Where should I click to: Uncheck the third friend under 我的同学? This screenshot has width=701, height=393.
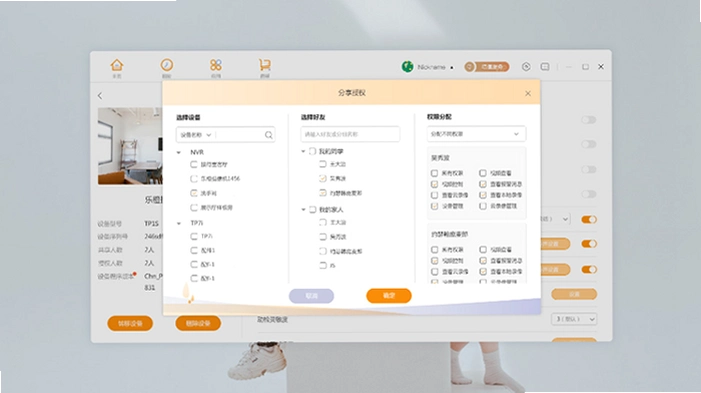(x=323, y=193)
